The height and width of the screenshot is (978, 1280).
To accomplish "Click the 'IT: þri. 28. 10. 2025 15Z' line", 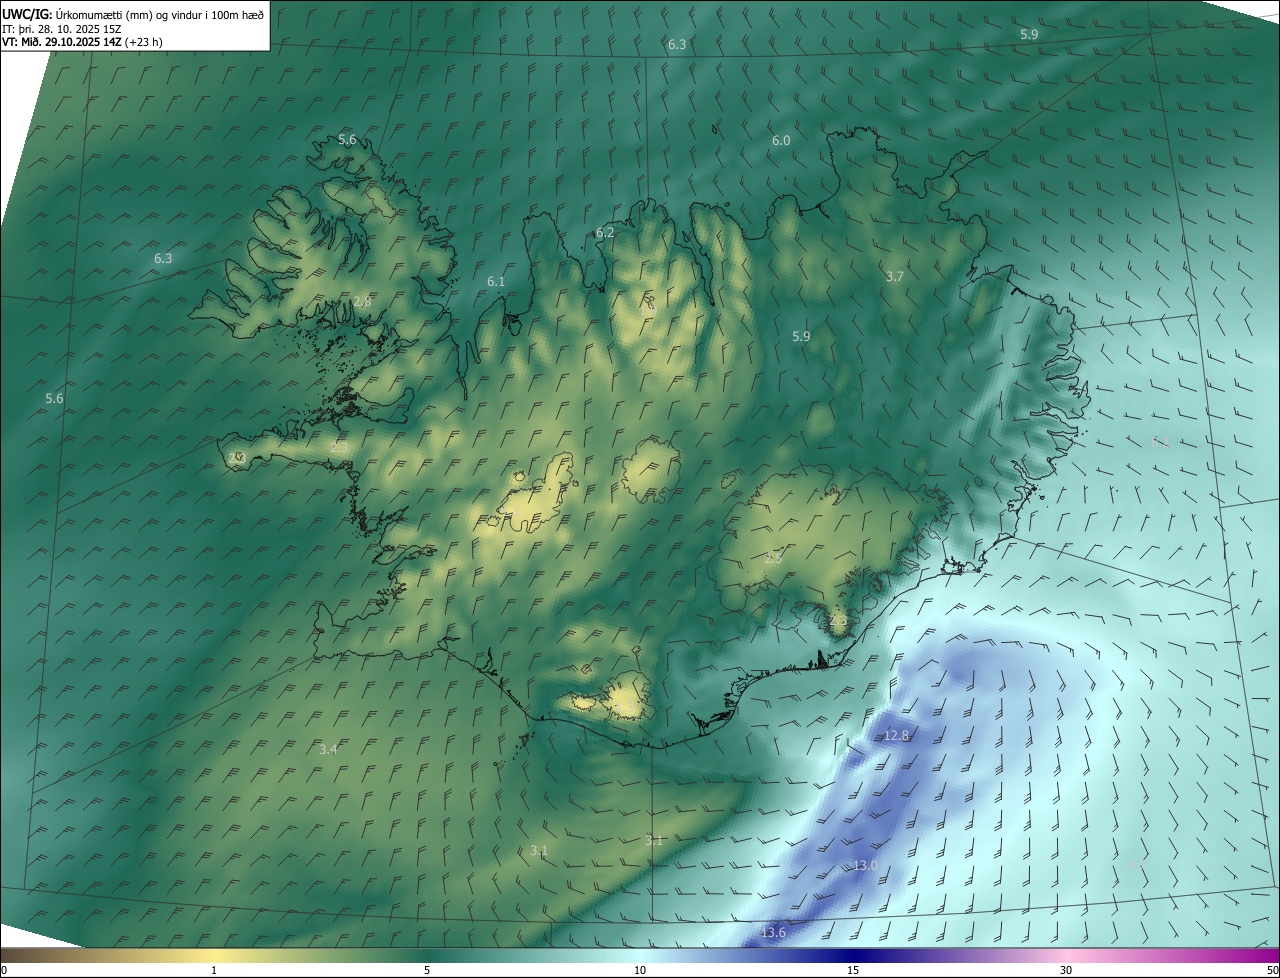I will point(63,28).
